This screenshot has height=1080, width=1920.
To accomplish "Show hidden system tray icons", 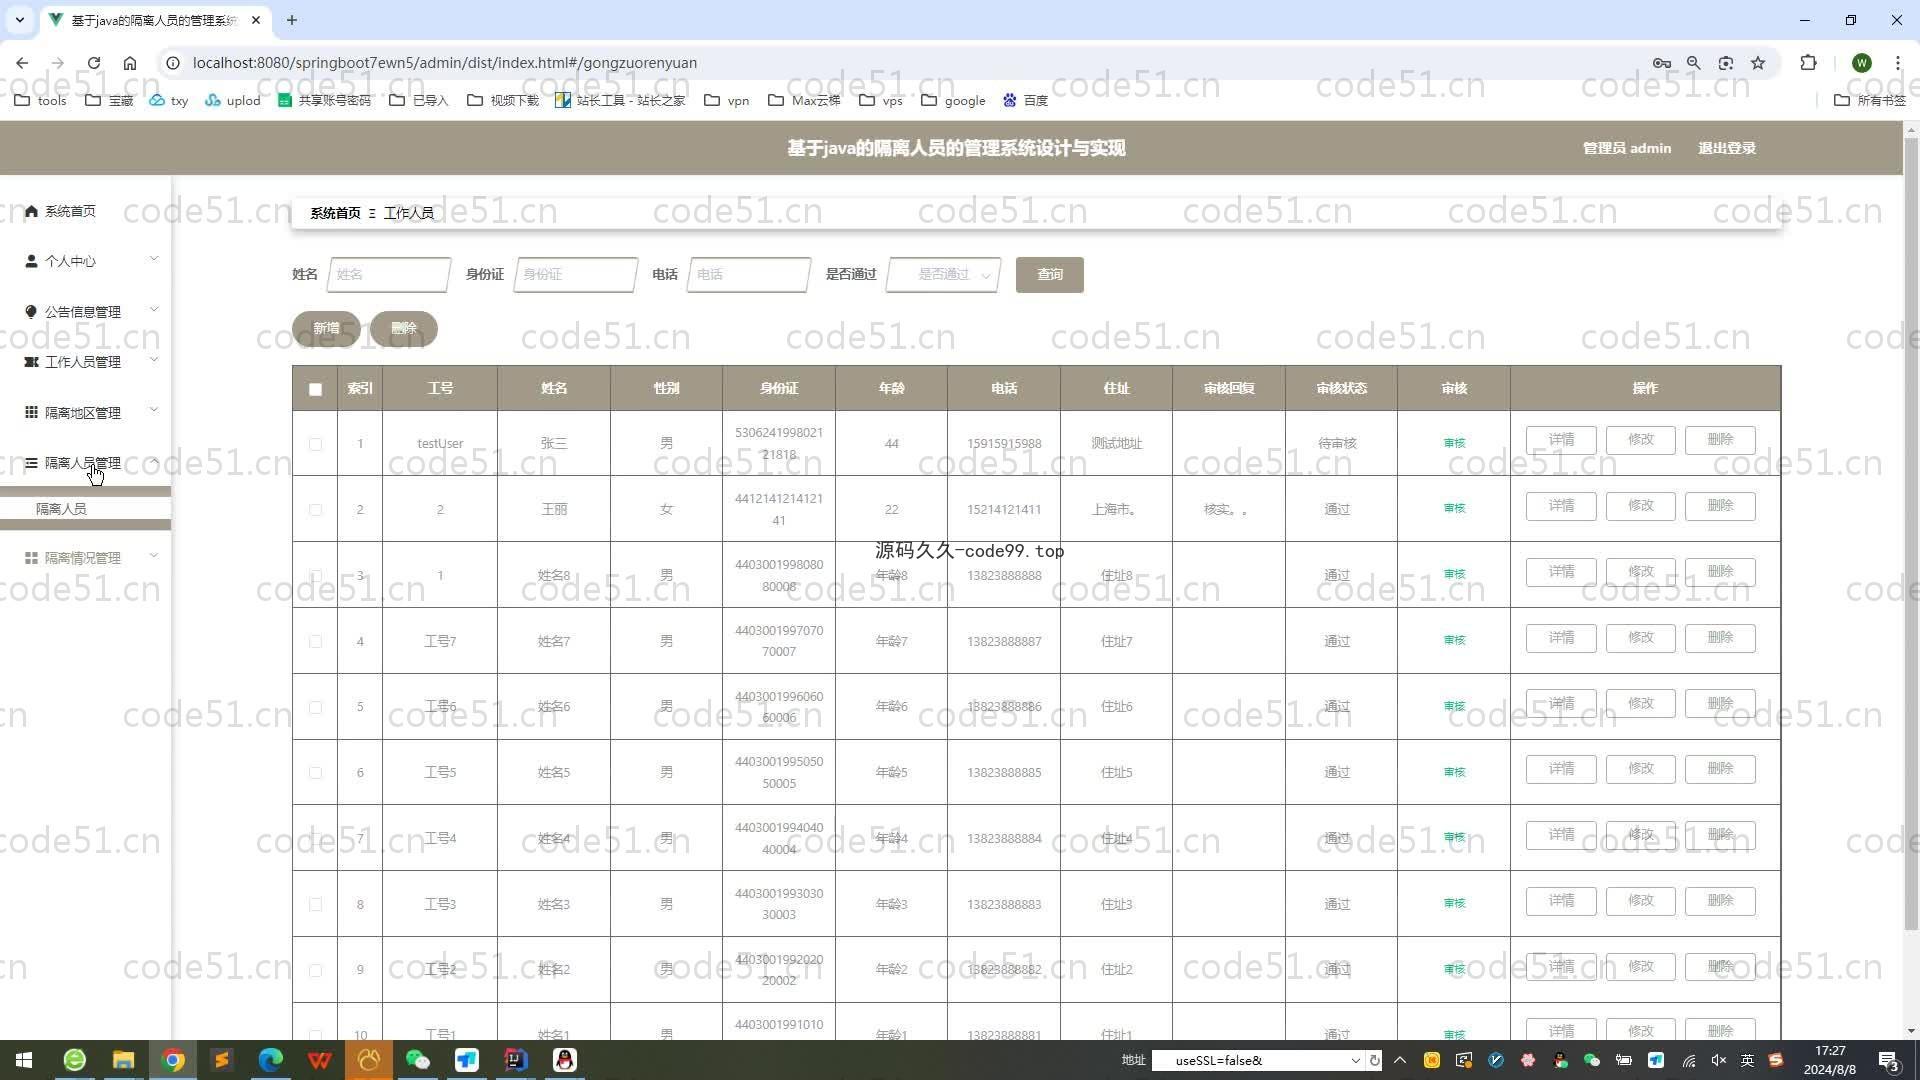I will pyautogui.click(x=1400, y=1060).
